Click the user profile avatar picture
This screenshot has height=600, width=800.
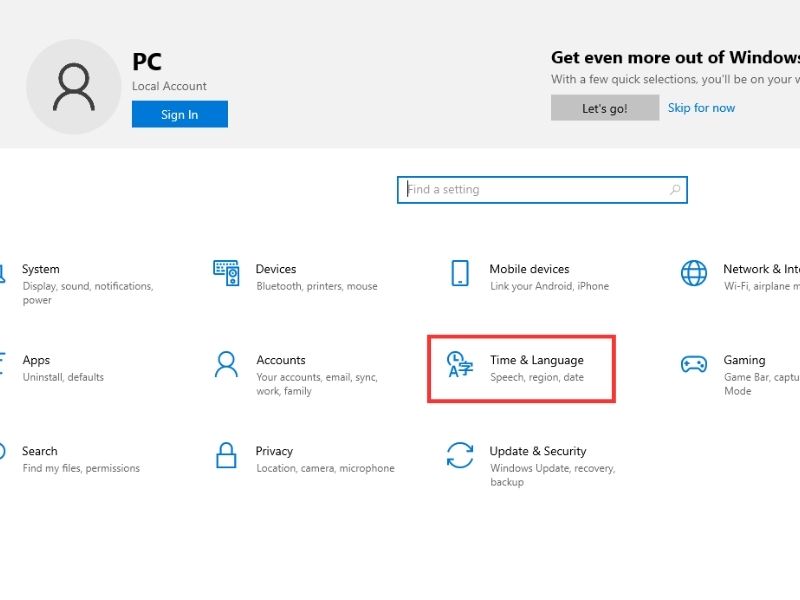(74, 87)
